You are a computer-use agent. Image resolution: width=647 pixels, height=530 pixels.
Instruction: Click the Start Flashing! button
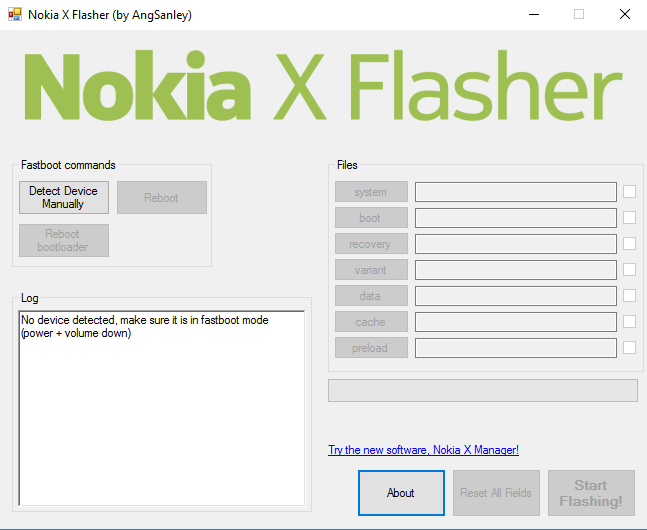click(x=591, y=493)
